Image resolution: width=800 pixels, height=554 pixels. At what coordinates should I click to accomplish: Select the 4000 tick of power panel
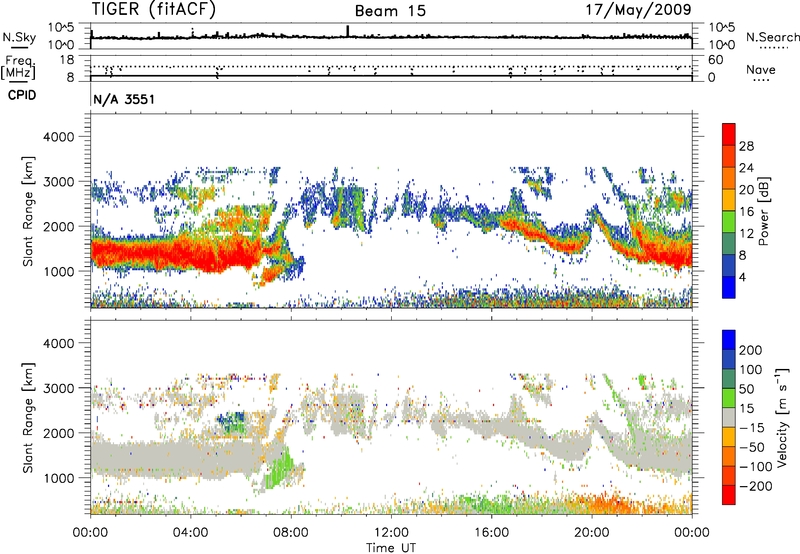coord(58,137)
